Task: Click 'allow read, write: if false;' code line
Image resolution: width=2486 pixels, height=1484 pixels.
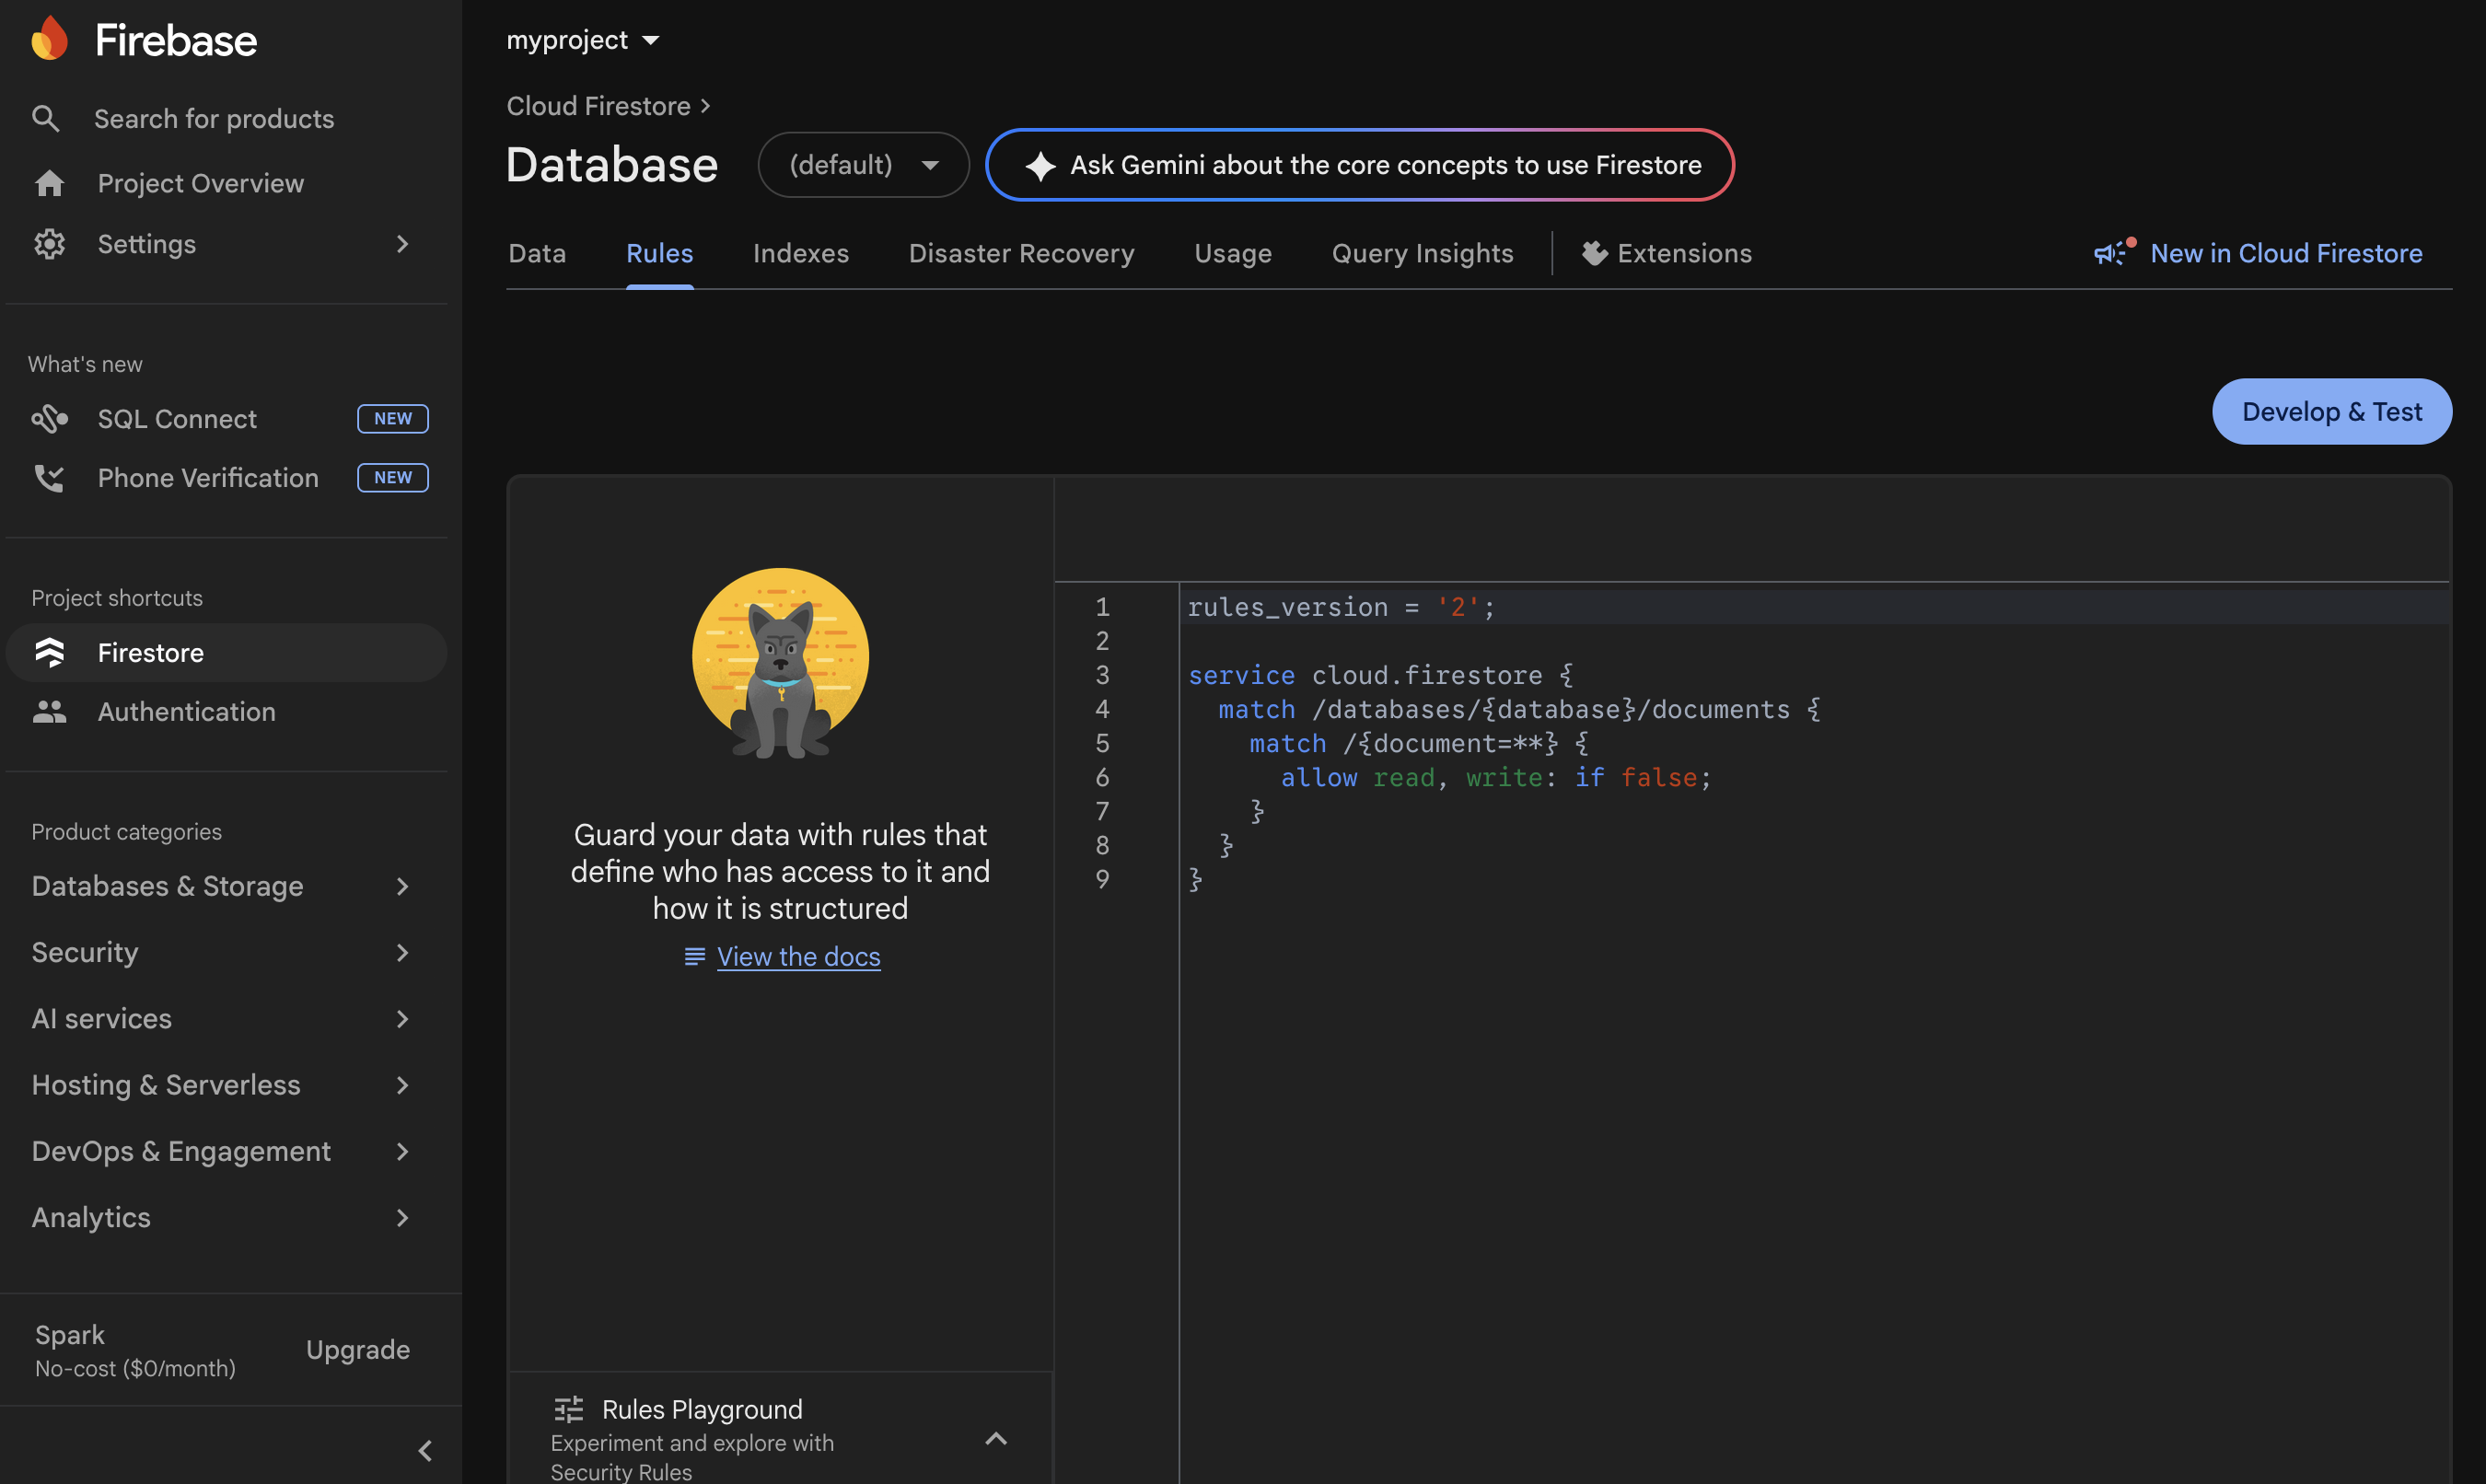Action: [x=1496, y=777]
